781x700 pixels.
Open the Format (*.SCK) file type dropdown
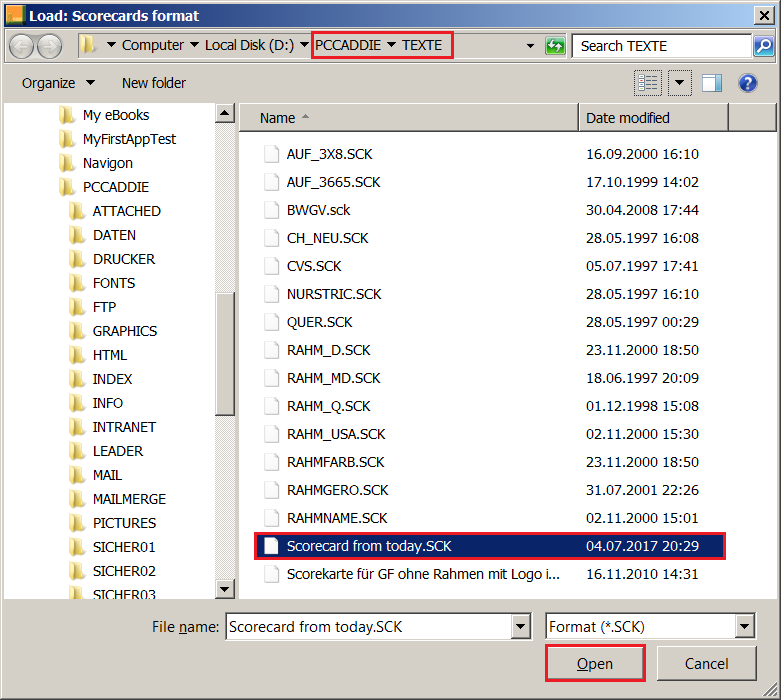pyautogui.click(x=744, y=627)
